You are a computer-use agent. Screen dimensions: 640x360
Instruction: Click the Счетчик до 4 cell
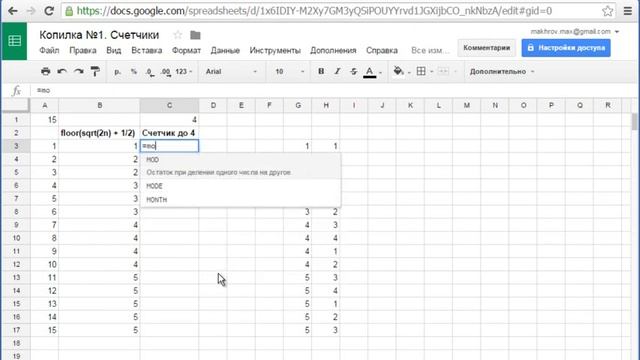point(169,133)
